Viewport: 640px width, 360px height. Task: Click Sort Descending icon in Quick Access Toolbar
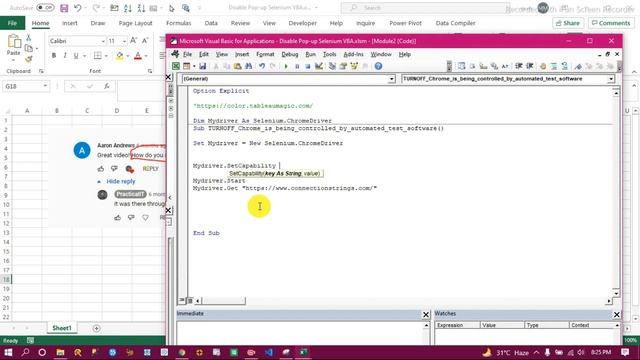[x=141, y=8]
